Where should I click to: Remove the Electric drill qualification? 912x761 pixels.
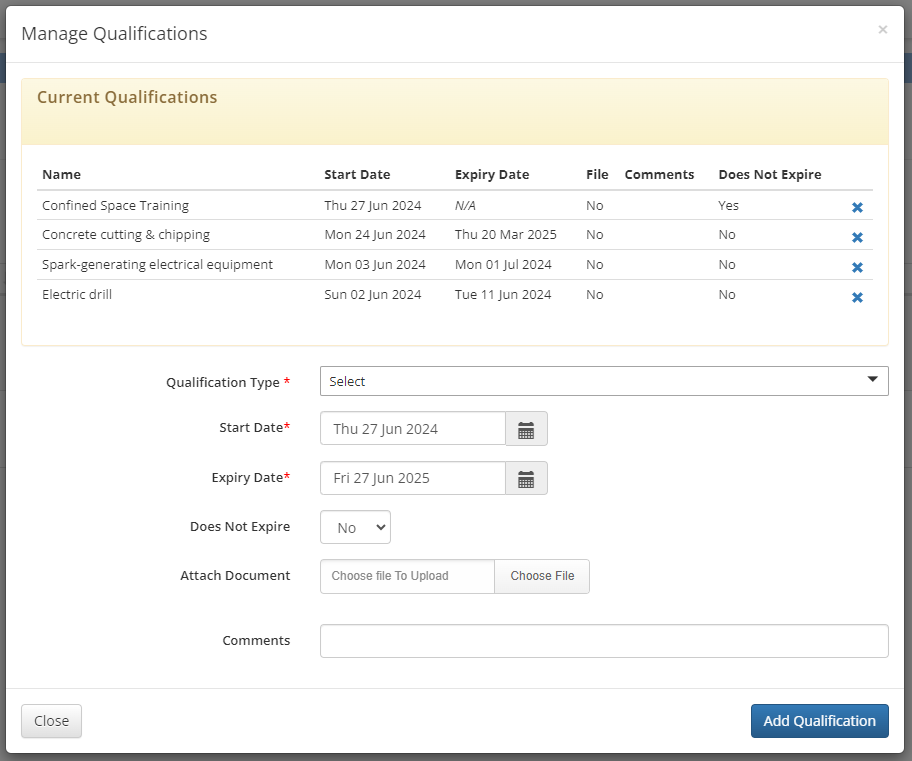[857, 297]
